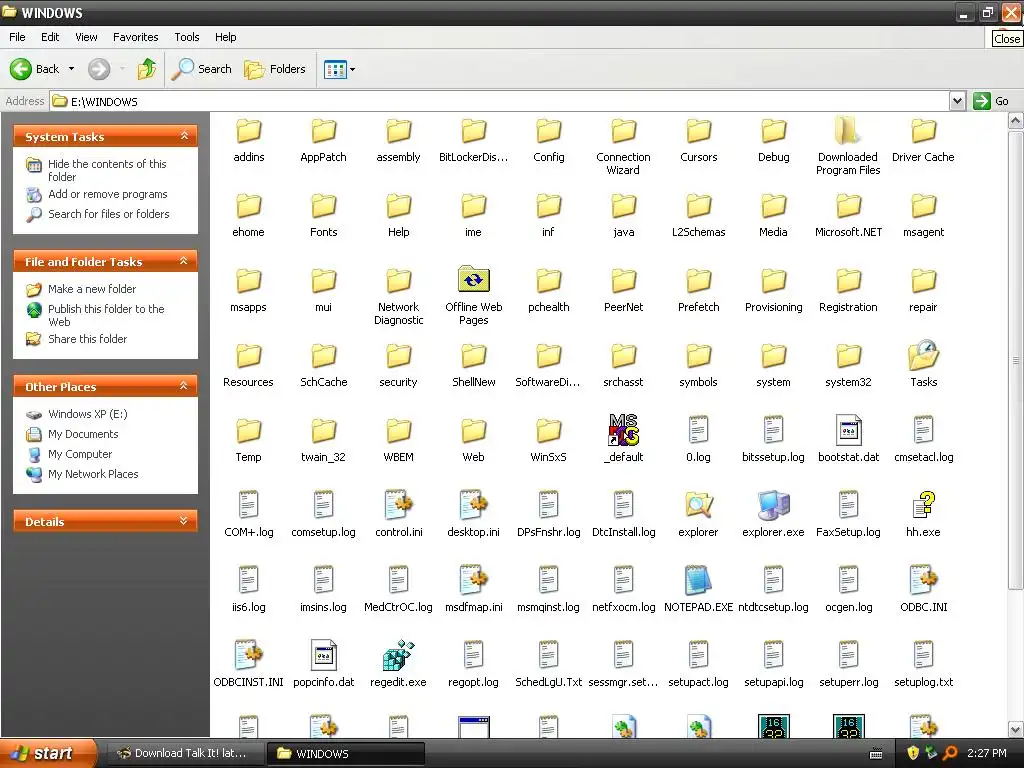The height and width of the screenshot is (768, 1024).
Task: Open the system32 folder
Action: tap(848, 355)
